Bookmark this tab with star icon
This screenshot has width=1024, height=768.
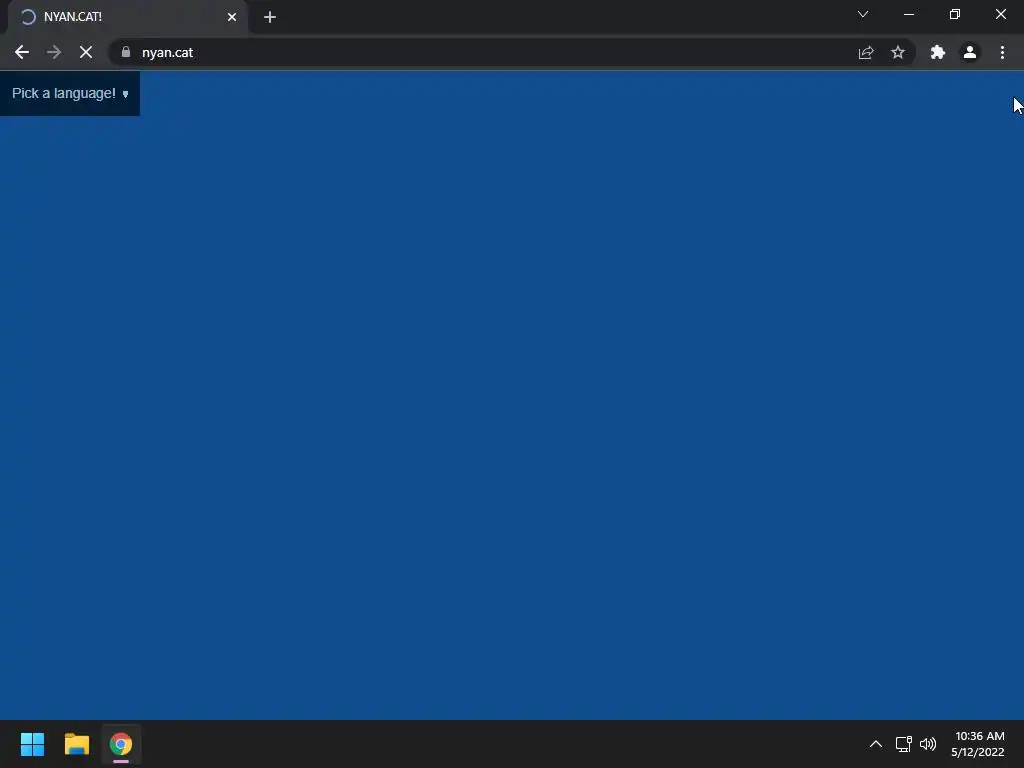(x=898, y=52)
